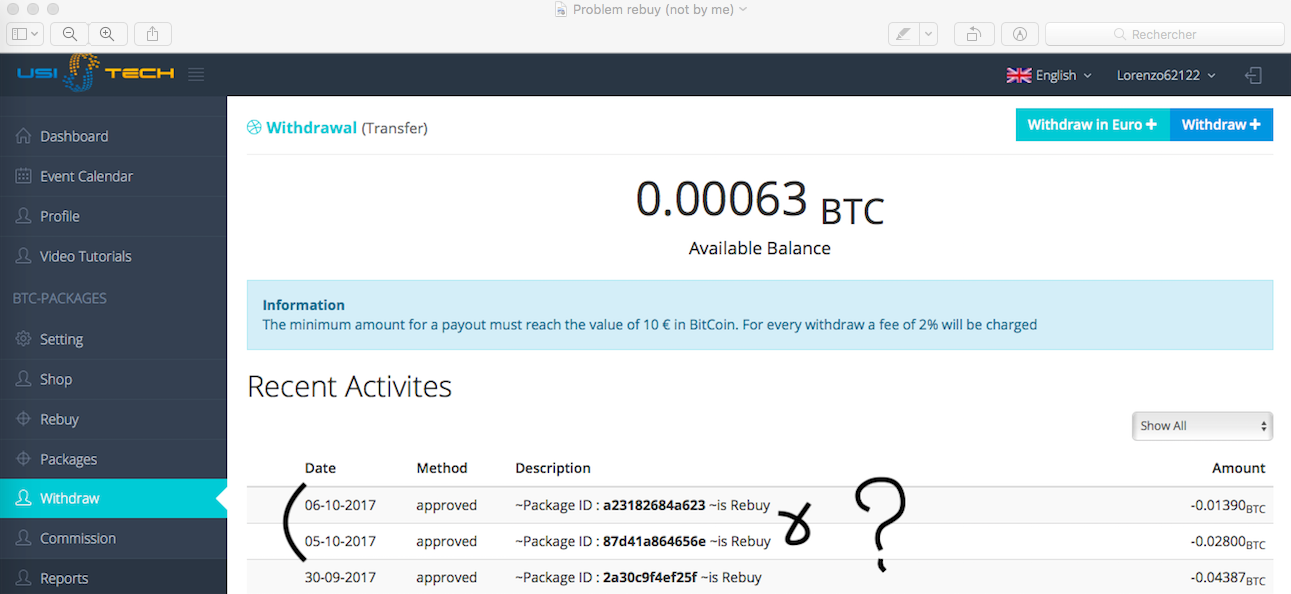Open the English language dropdown
This screenshot has height=594, width=1291.
point(1049,74)
